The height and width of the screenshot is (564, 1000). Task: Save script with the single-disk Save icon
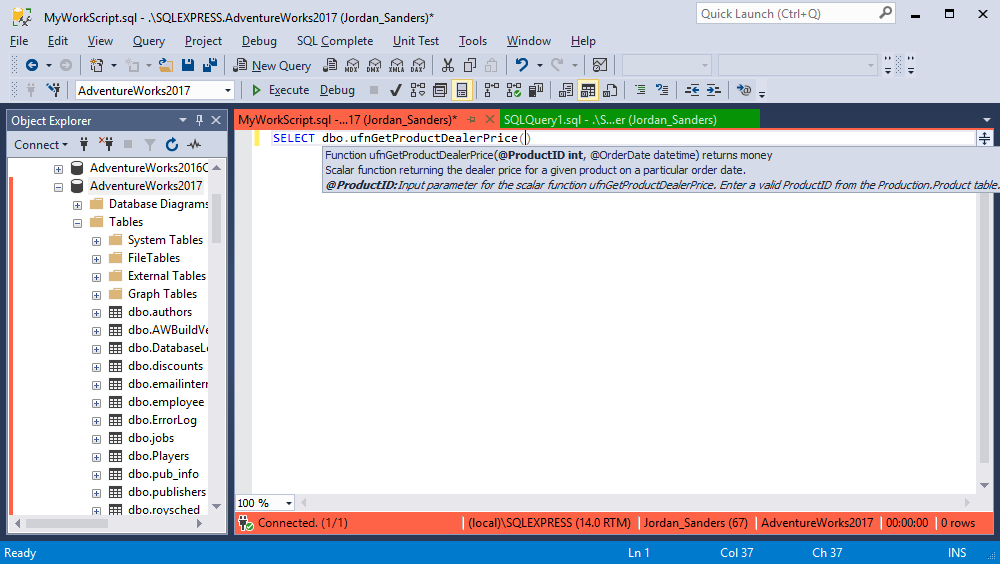click(x=188, y=65)
